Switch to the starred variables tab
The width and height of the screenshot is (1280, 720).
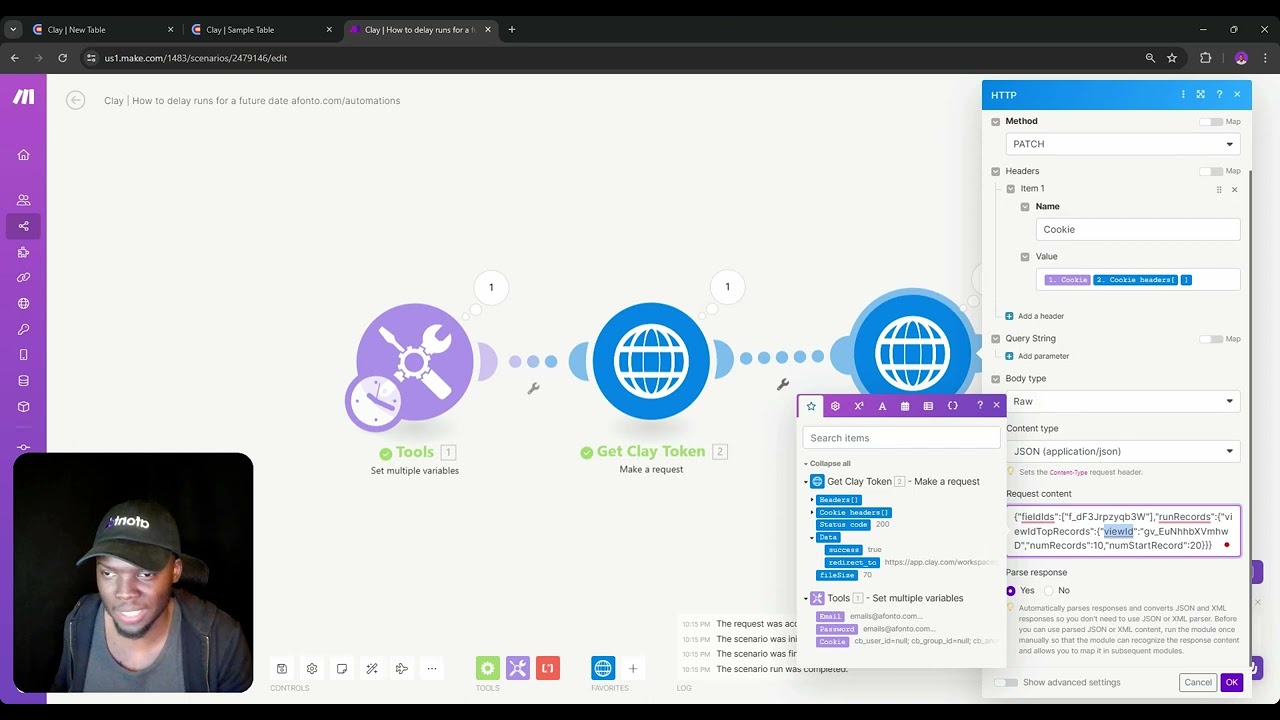click(x=811, y=406)
